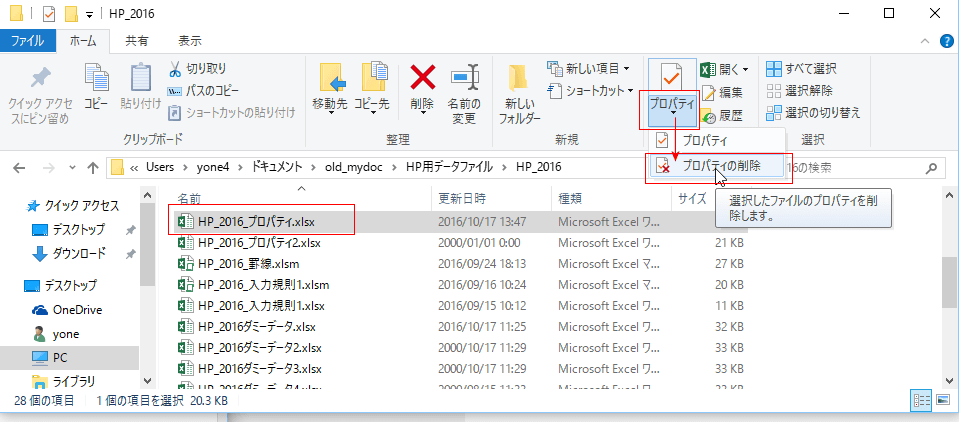Switch to Details view icon in the status bar
The height and width of the screenshot is (422, 959).
click(920, 401)
